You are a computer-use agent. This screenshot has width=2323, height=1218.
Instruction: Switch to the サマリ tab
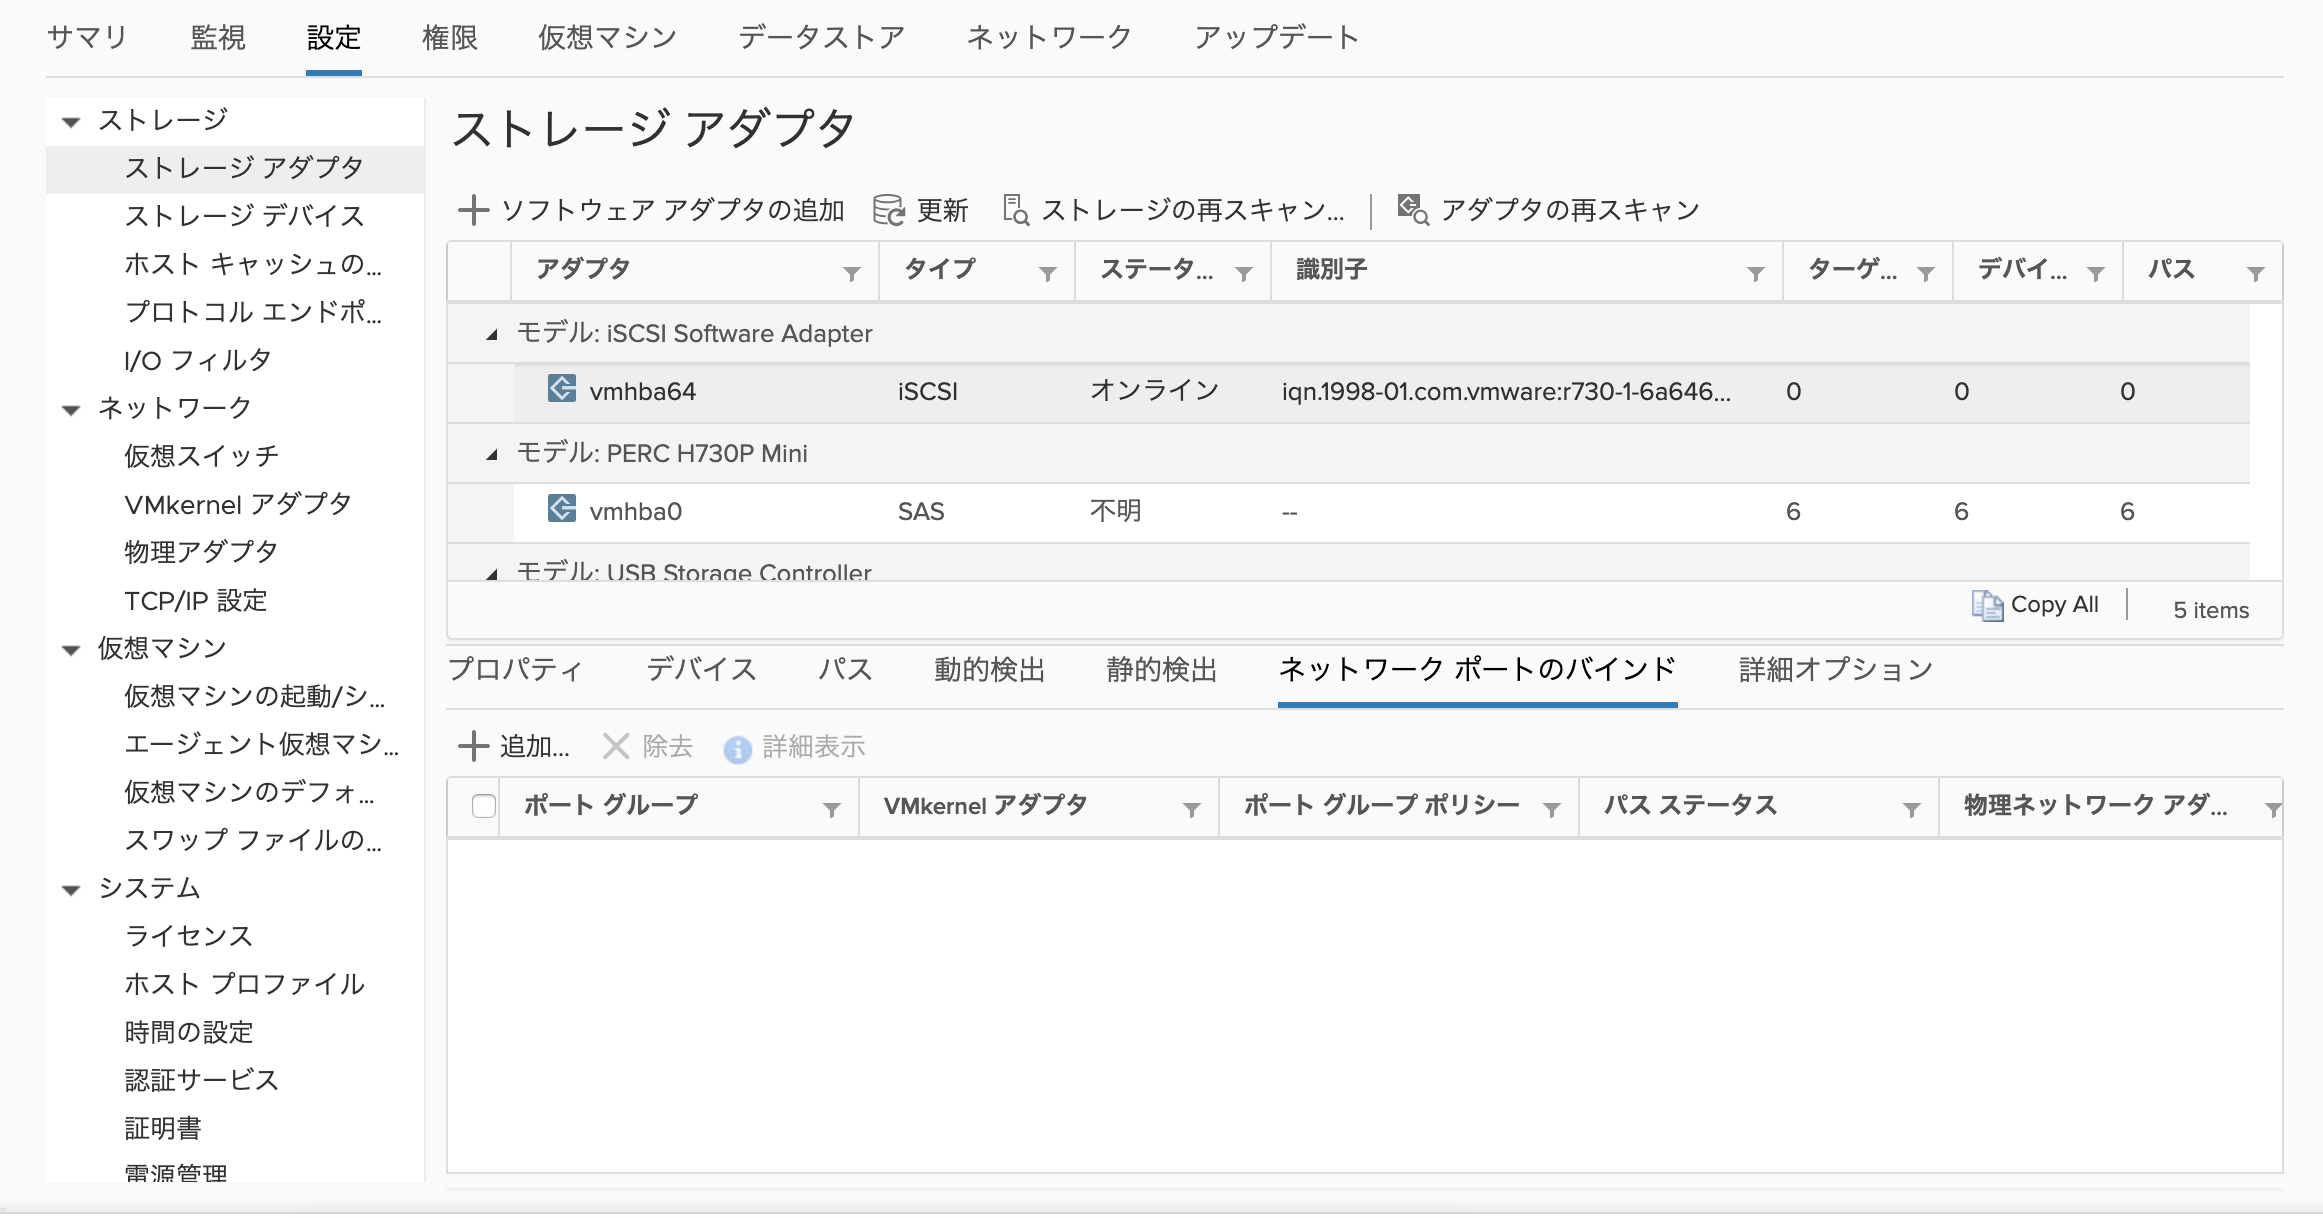(87, 38)
